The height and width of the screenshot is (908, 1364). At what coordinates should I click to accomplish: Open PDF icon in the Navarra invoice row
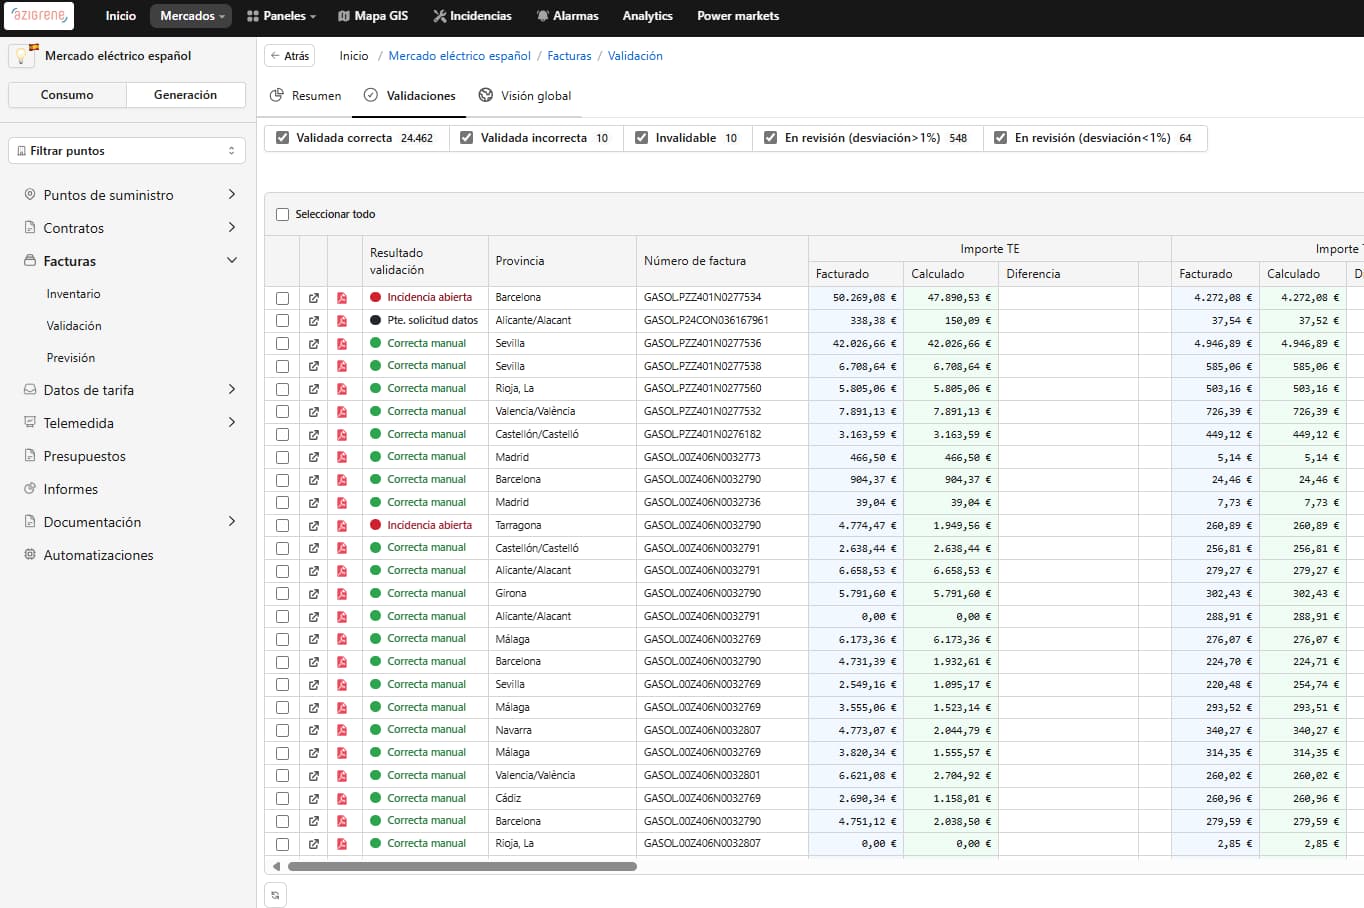(342, 731)
